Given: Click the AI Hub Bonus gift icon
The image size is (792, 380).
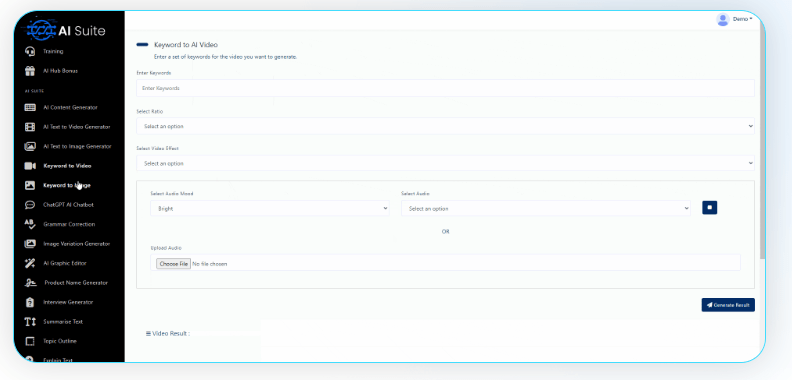Looking at the screenshot, I should [x=30, y=71].
